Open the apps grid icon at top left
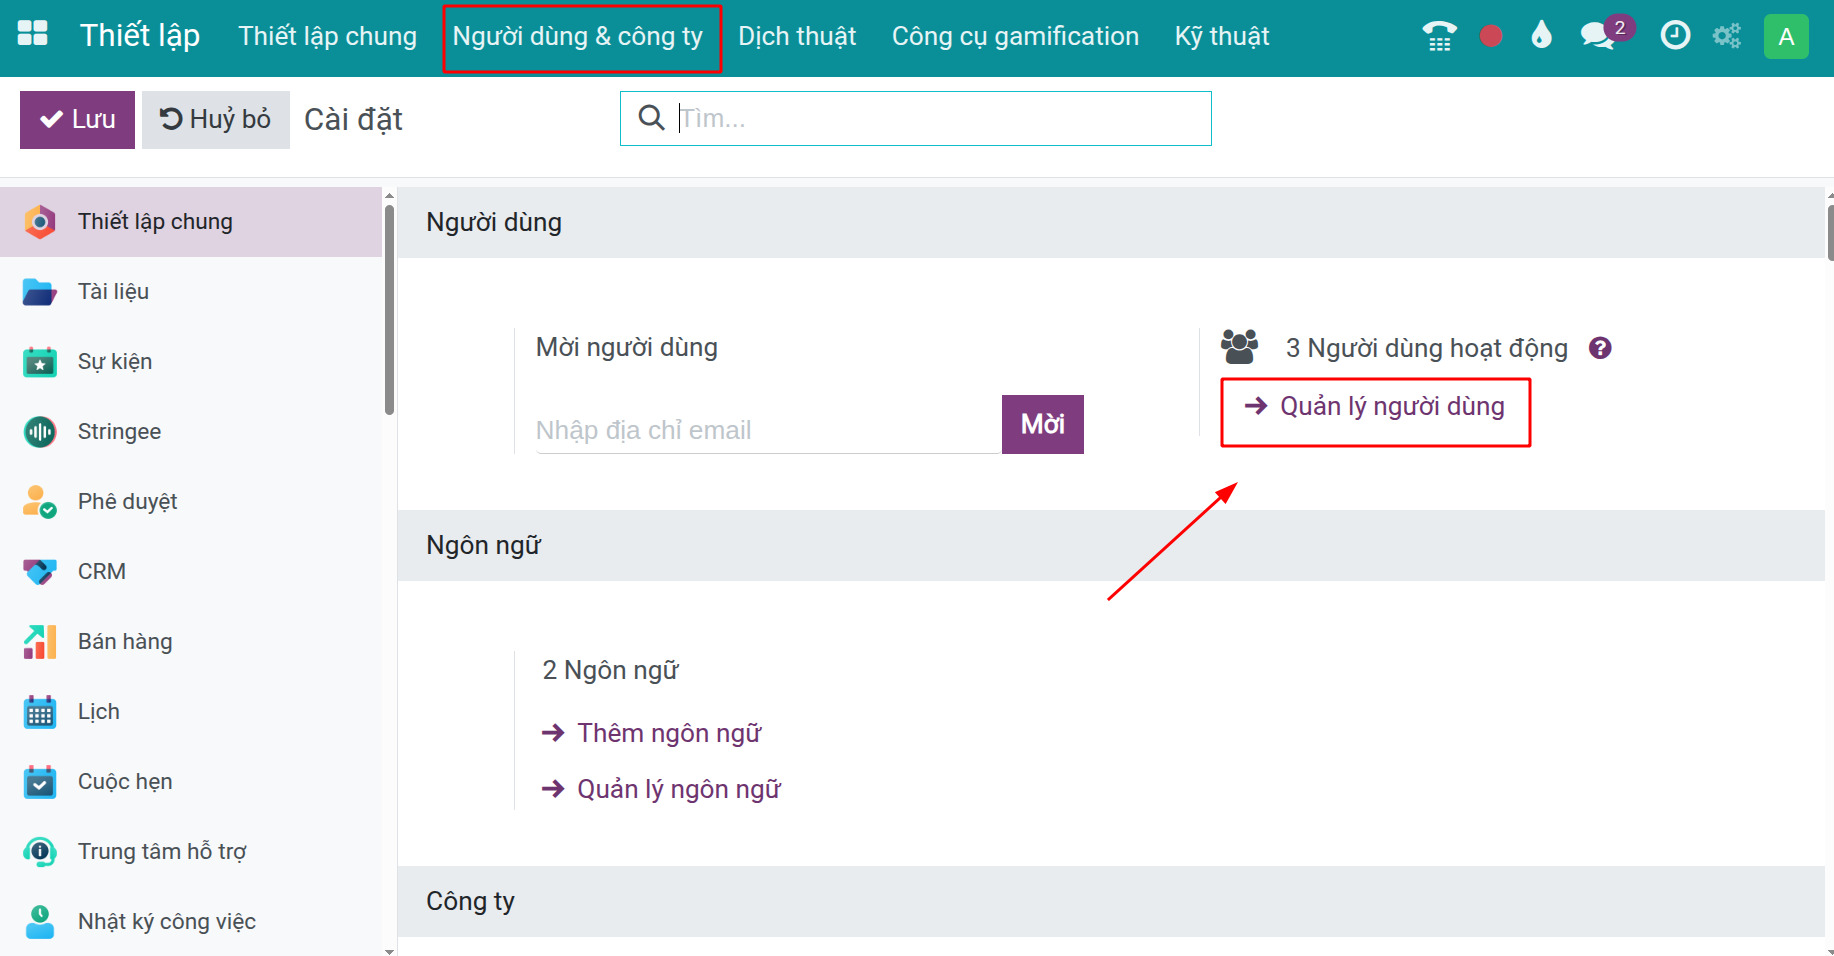Screen dimensions: 1834x956 click(32, 33)
